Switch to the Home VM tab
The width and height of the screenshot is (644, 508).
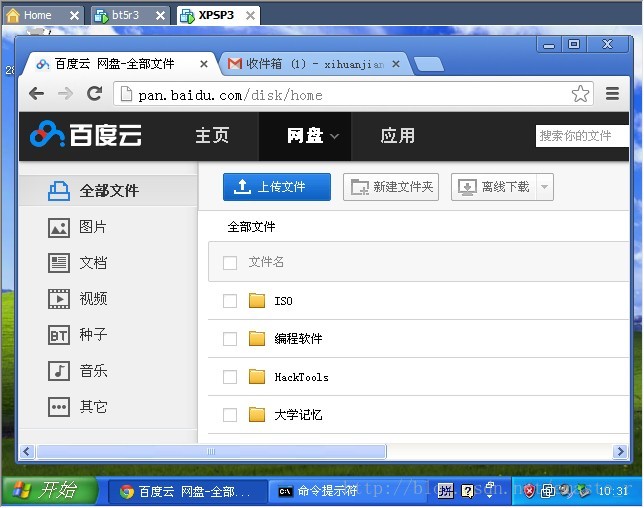43,16
